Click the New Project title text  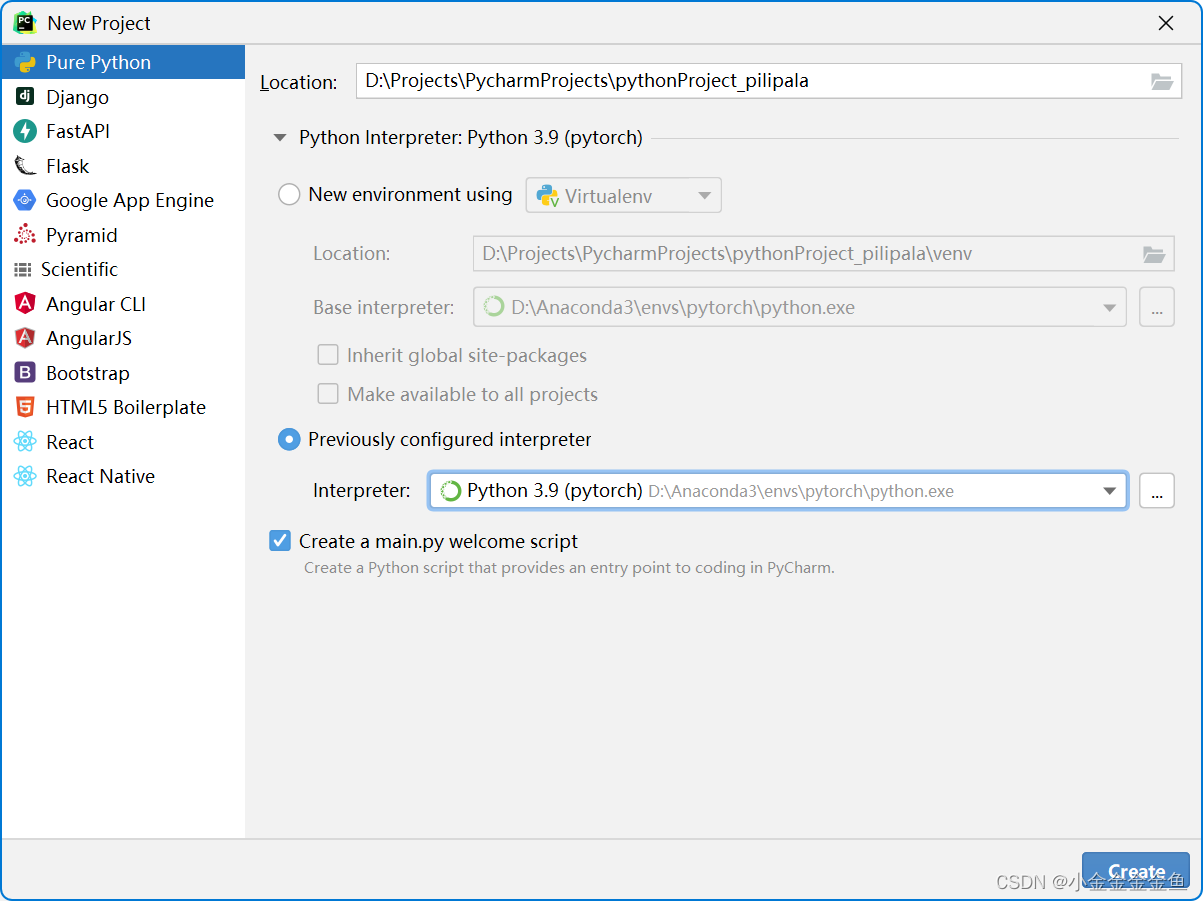click(99, 23)
